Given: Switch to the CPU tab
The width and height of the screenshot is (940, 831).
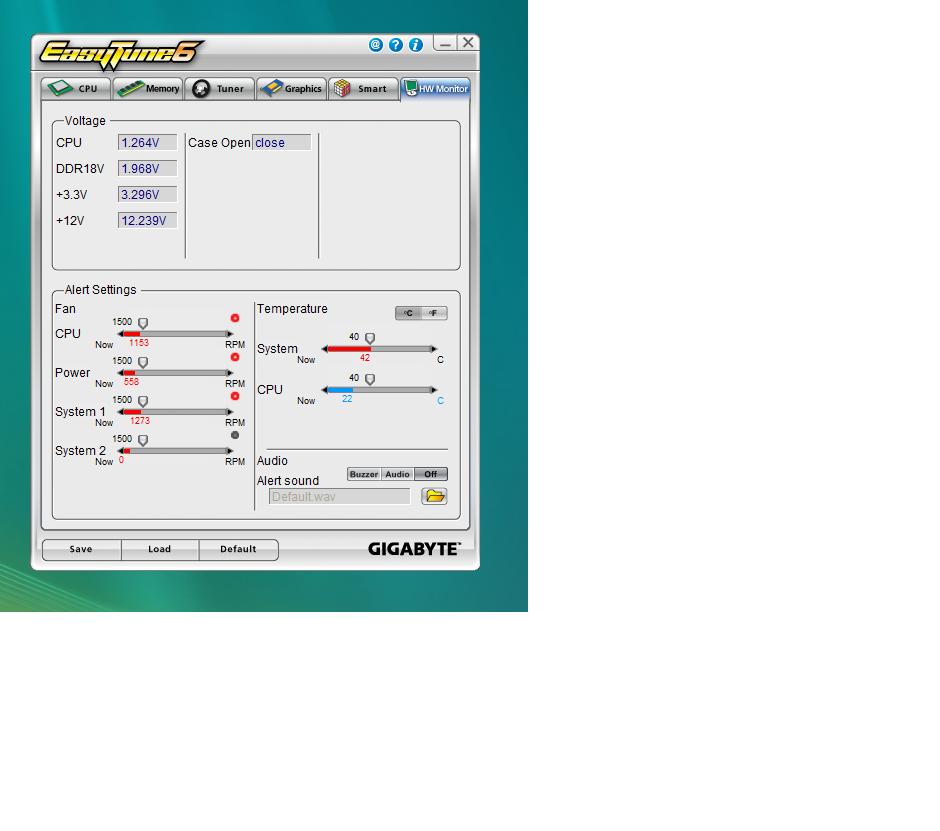Looking at the screenshot, I should 76,89.
